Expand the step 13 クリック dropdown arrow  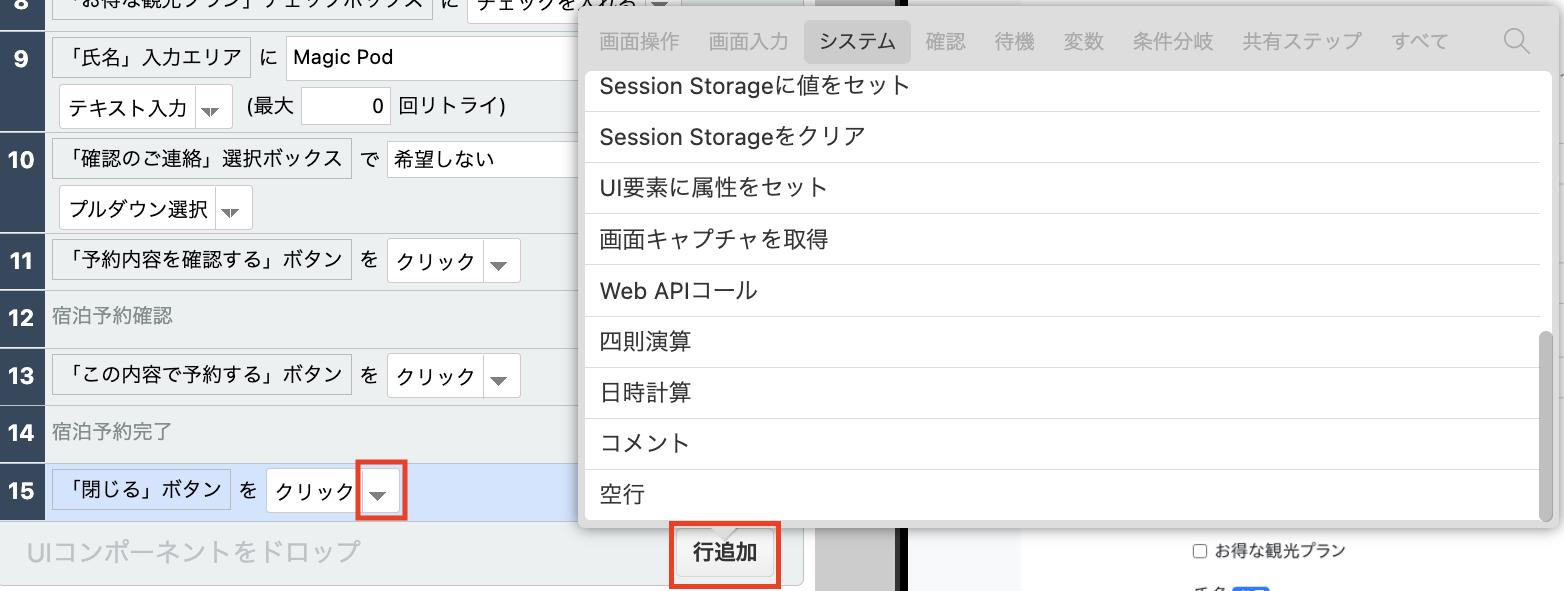pyautogui.click(x=501, y=377)
